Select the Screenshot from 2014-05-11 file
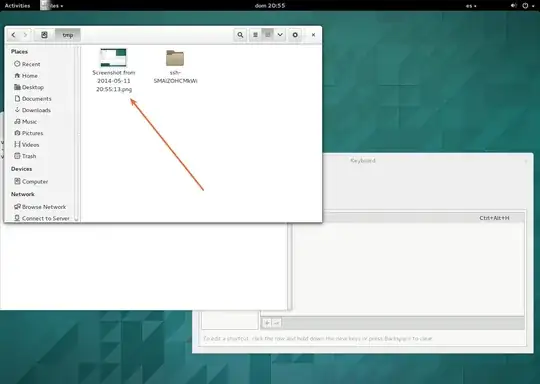The image size is (540, 384). 114,71
